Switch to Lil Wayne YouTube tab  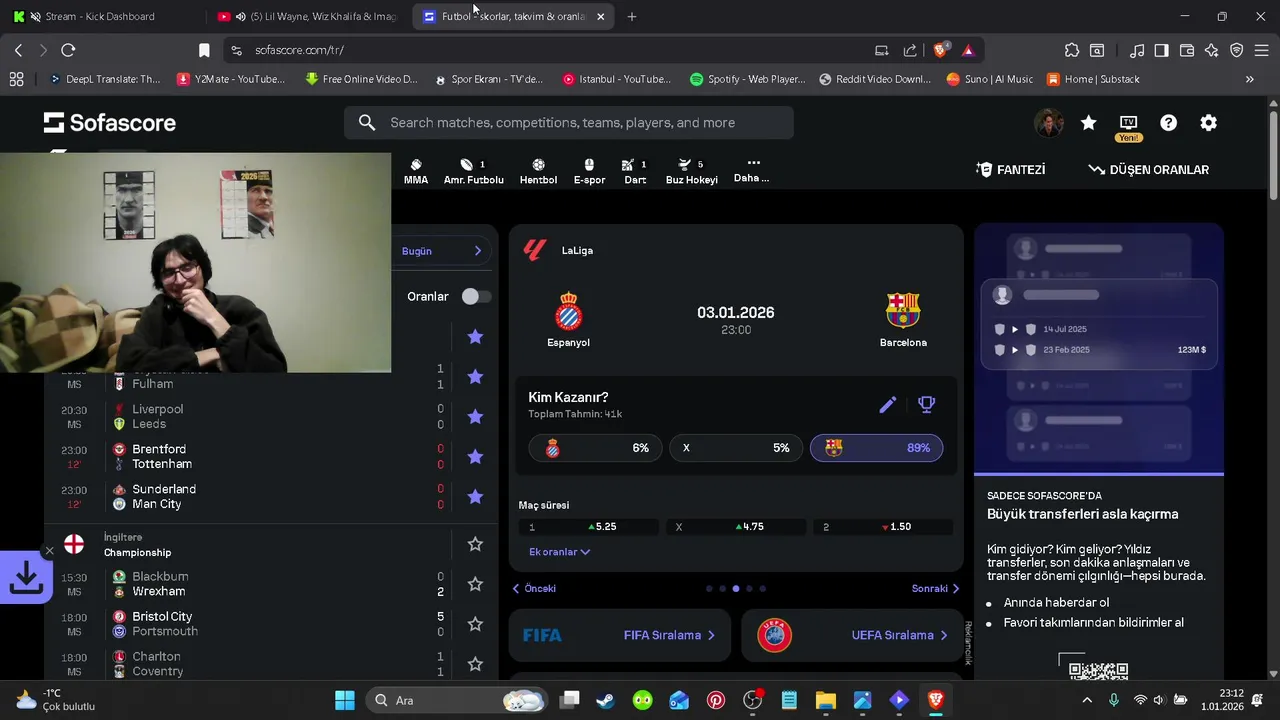[x=310, y=16]
